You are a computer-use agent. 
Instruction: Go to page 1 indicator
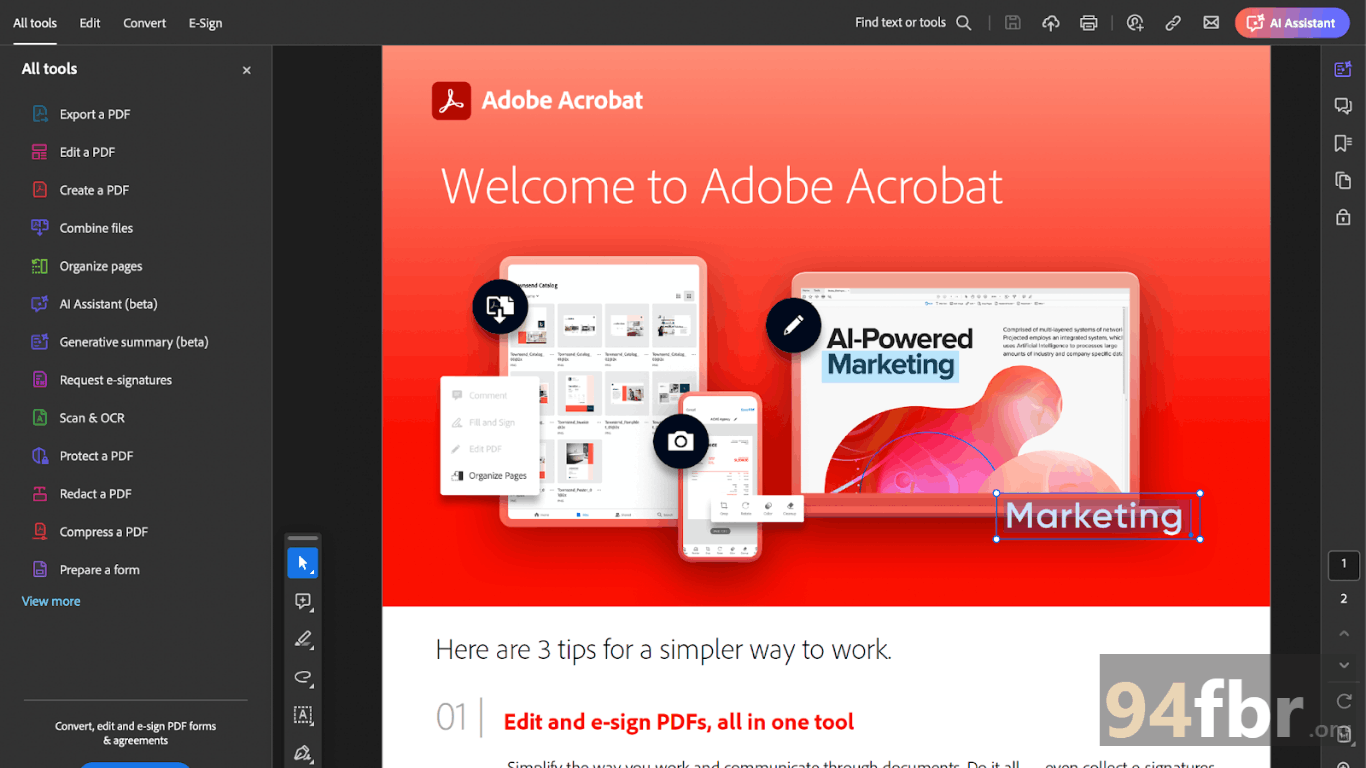(1344, 565)
